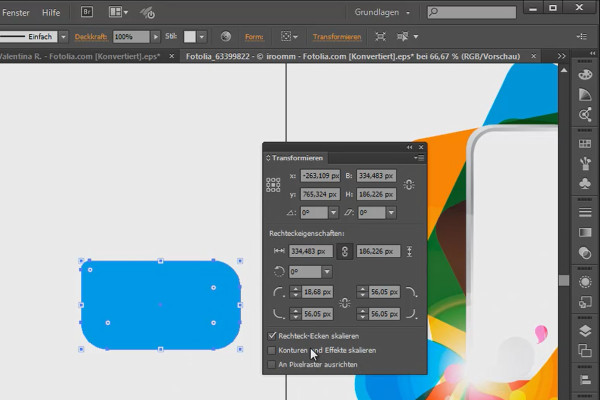Toggle constrain width and height proportions link
Screen dimensions: 600x400
coord(409,185)
